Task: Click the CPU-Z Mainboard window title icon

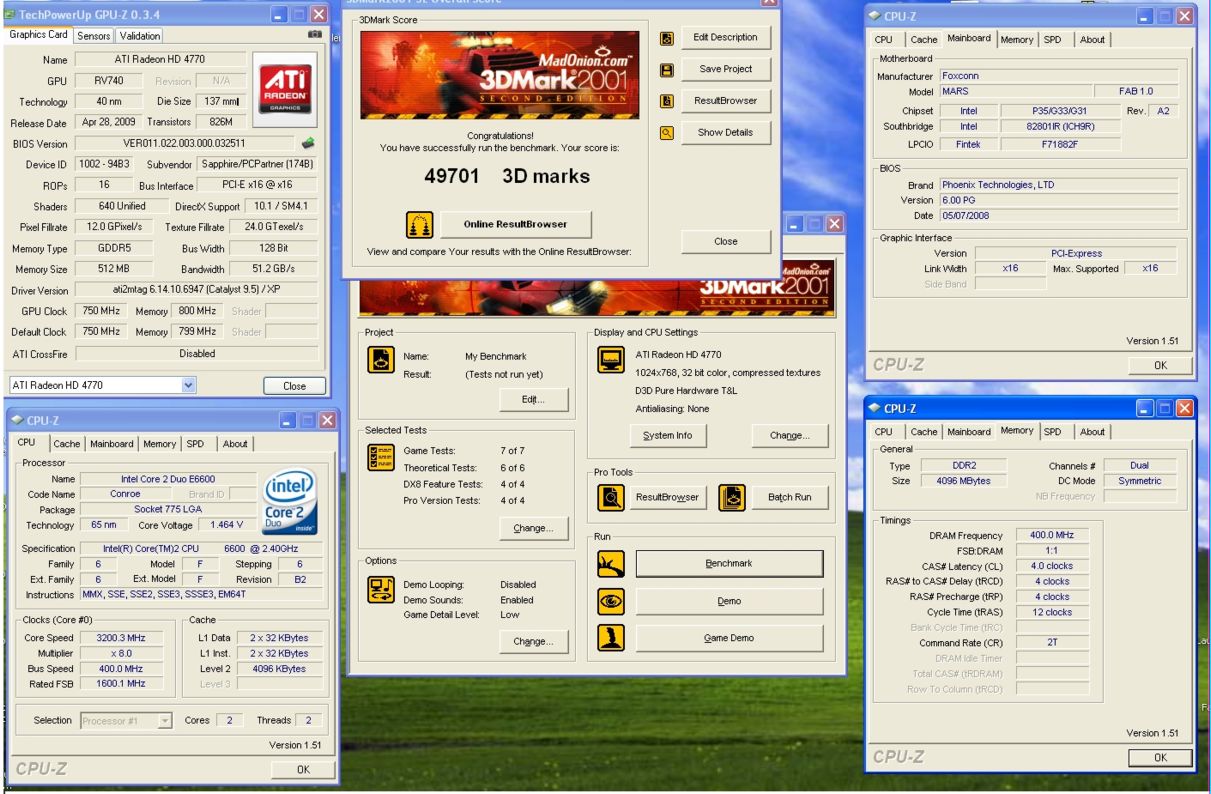Action: pos(876,16)
